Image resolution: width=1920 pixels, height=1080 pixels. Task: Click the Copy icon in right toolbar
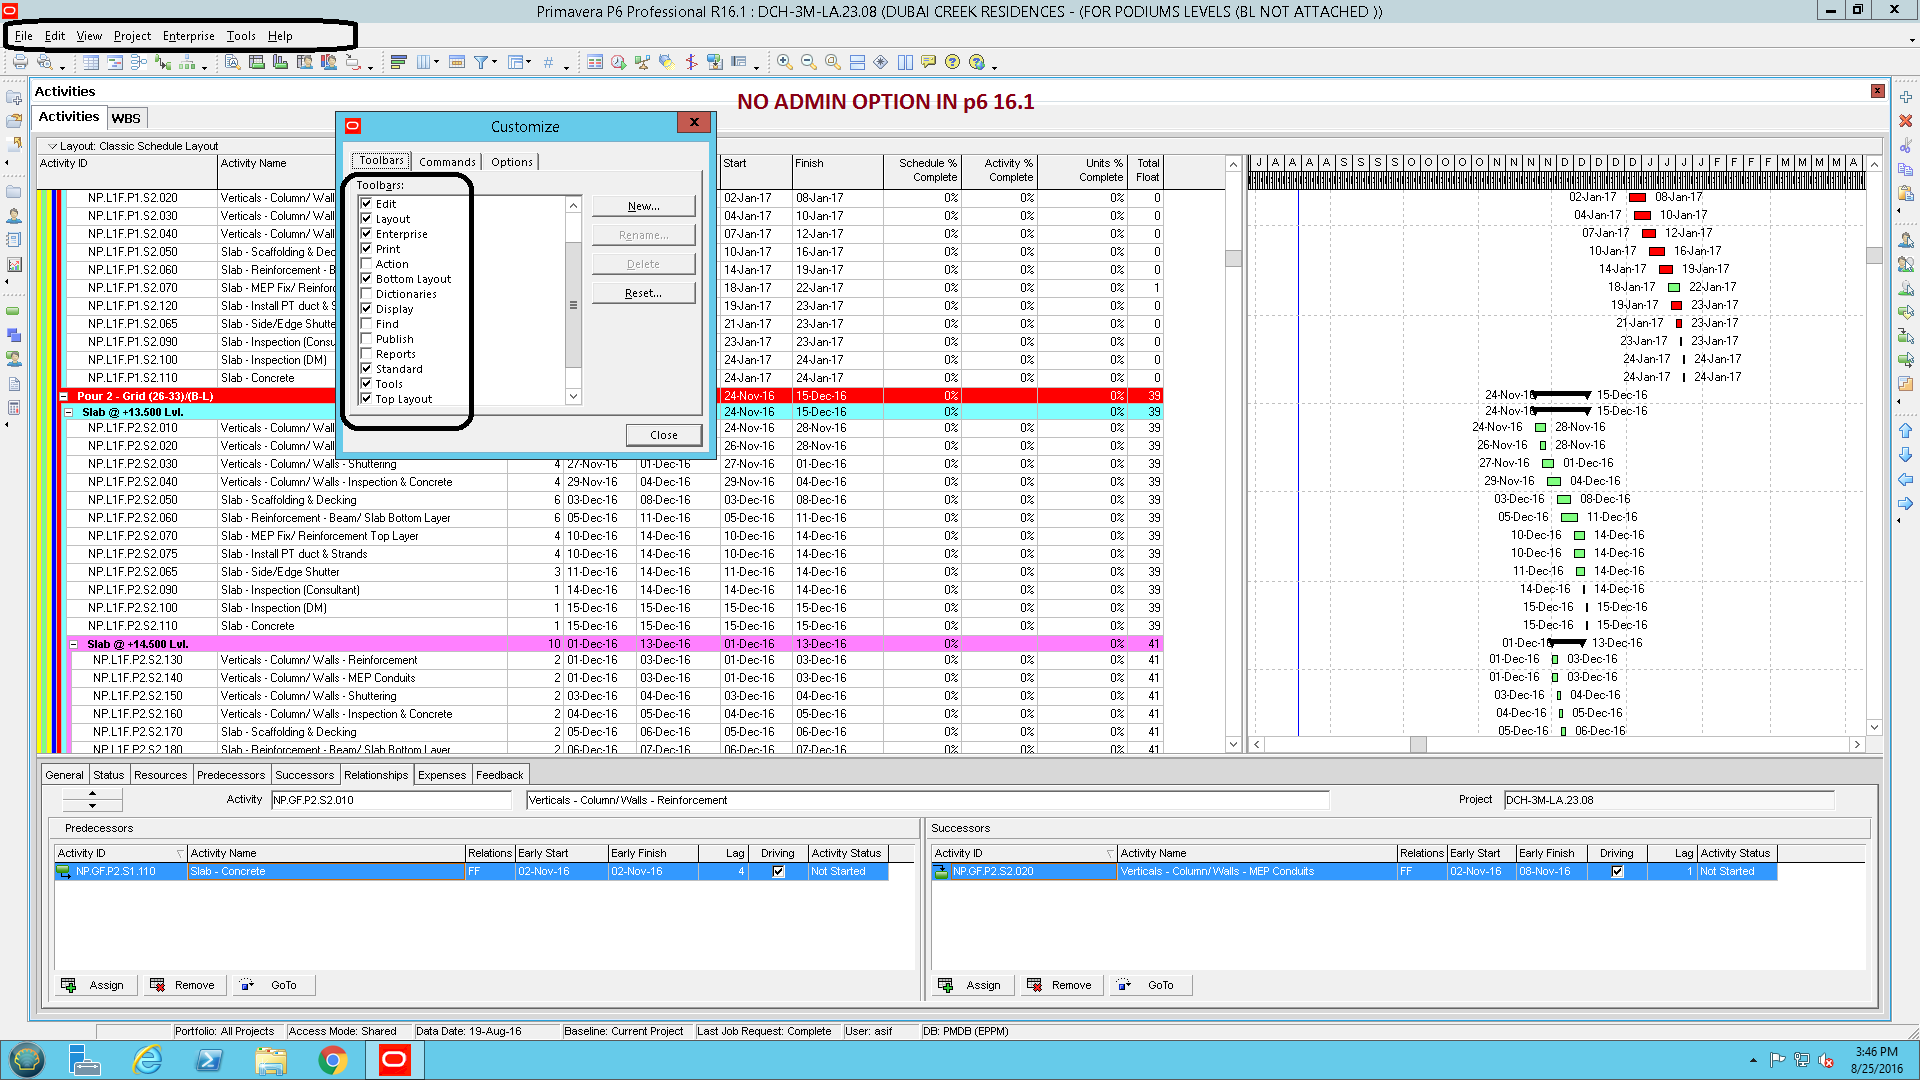1906,169
